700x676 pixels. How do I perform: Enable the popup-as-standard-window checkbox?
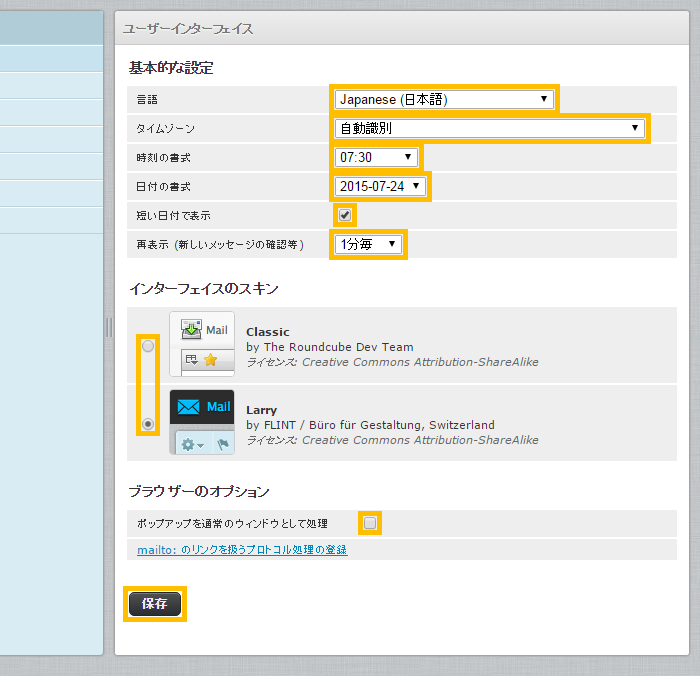[370, 522]
